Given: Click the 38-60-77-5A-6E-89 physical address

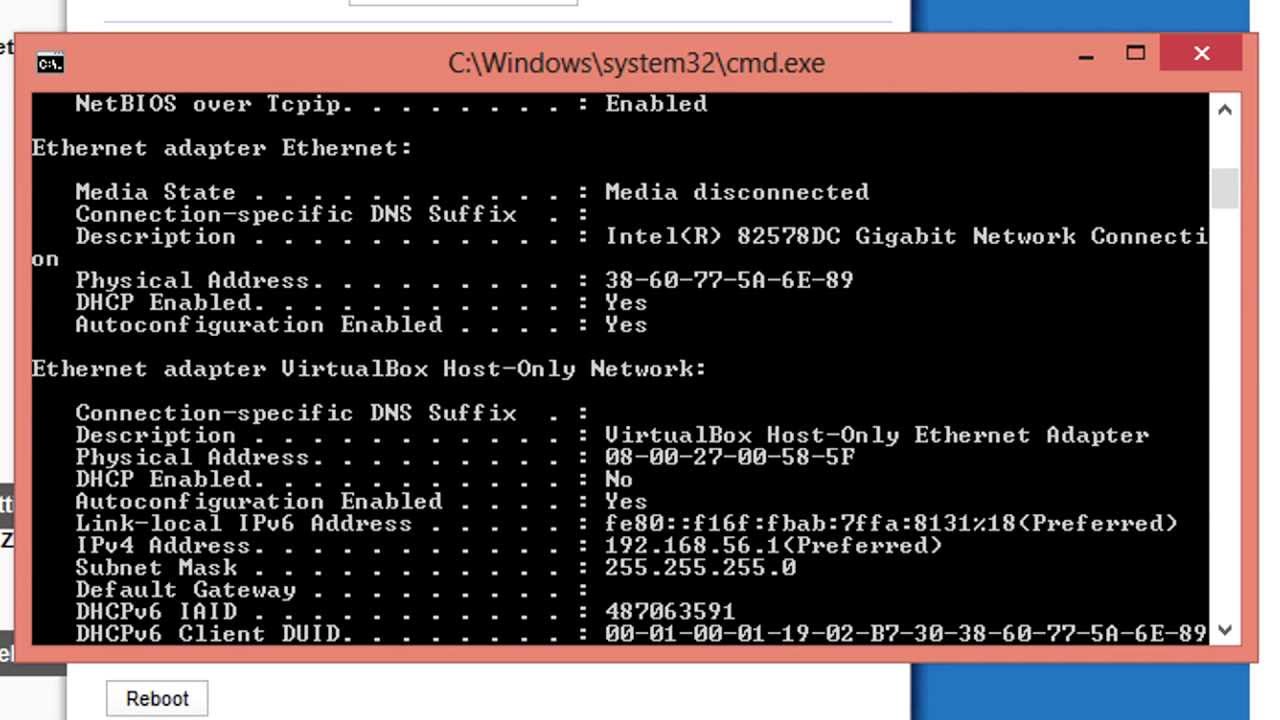Looking at the screenshot, I should tap(729, 280).
